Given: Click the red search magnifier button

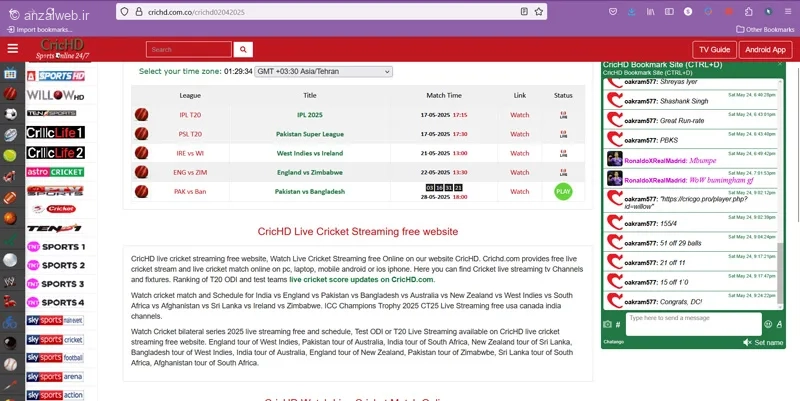Looking at the screenshot, I should click(x=243, y=49).
